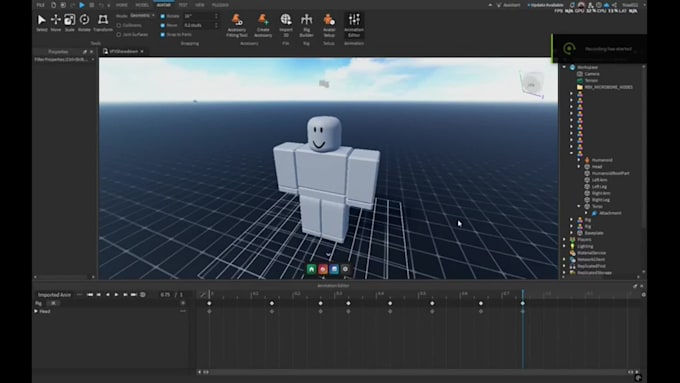Toggle the Rotate snapping checkbox
The height and width of the screenshot is (383, 680).
163,16
